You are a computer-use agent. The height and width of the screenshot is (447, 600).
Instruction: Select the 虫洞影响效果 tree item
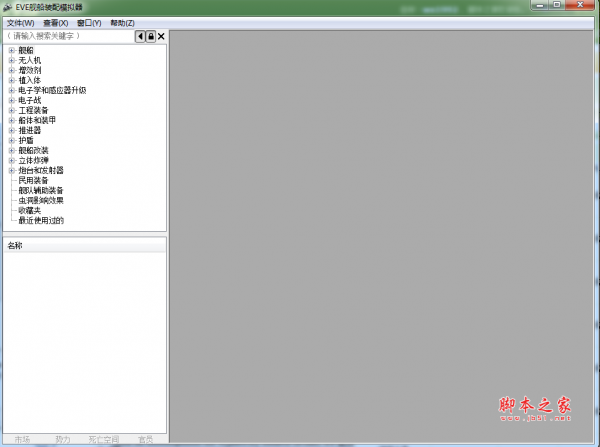click(41, 200)
